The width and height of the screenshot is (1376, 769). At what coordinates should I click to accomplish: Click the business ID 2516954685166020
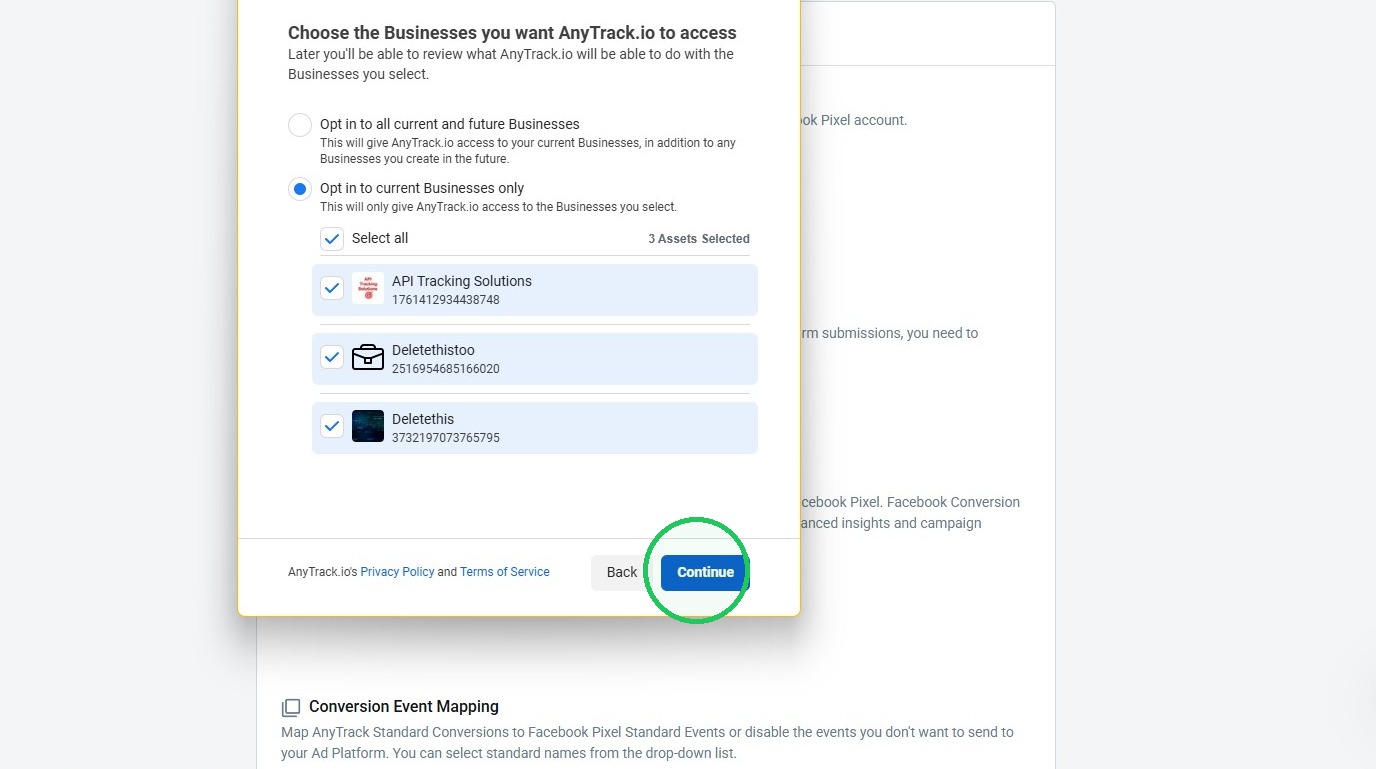(x=446, y=369)
